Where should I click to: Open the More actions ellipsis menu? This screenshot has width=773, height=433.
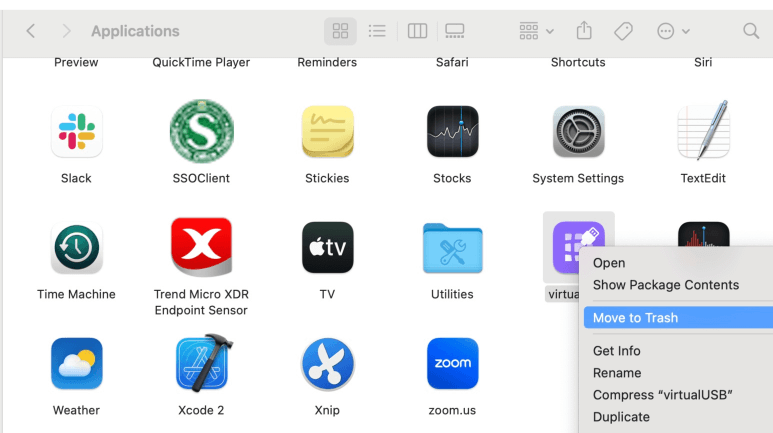coord(673,31)
